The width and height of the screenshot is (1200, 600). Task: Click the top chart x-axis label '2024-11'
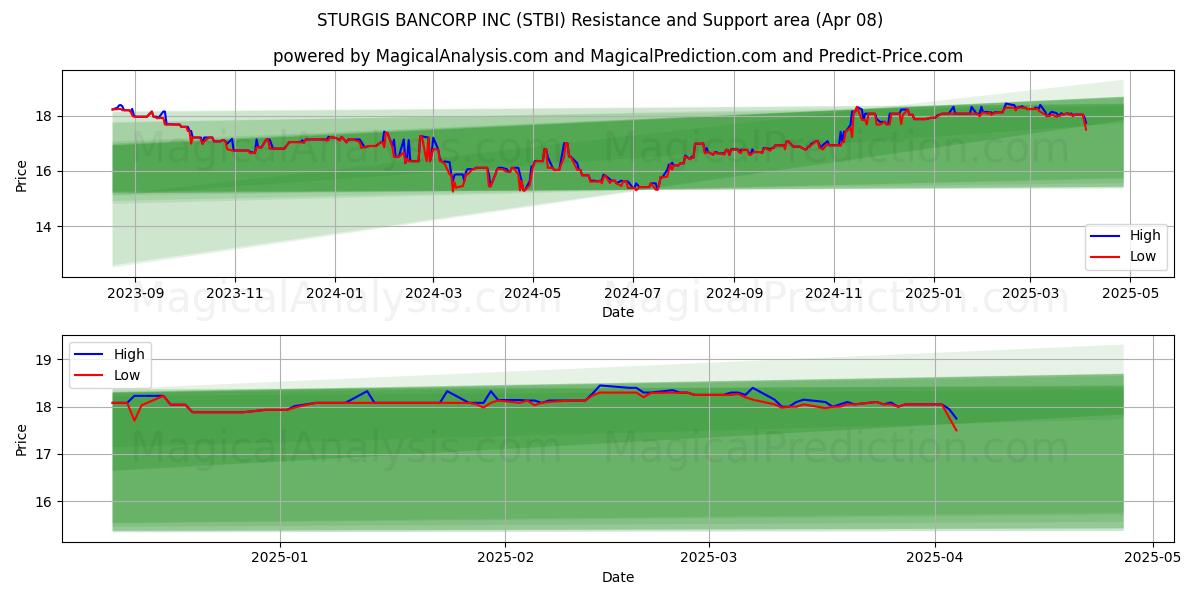point(834,295)
